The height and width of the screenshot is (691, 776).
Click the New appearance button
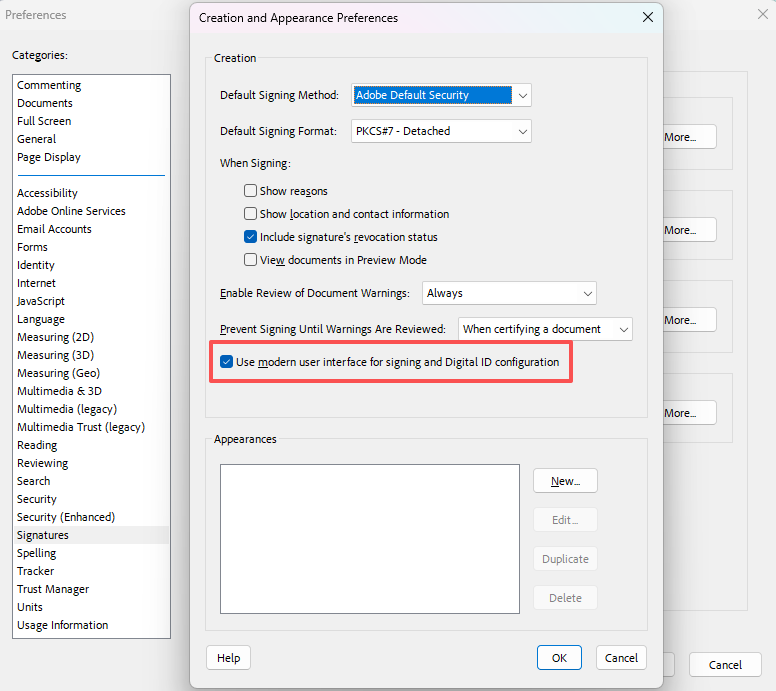pyautogui.click(x=565, y=481)
